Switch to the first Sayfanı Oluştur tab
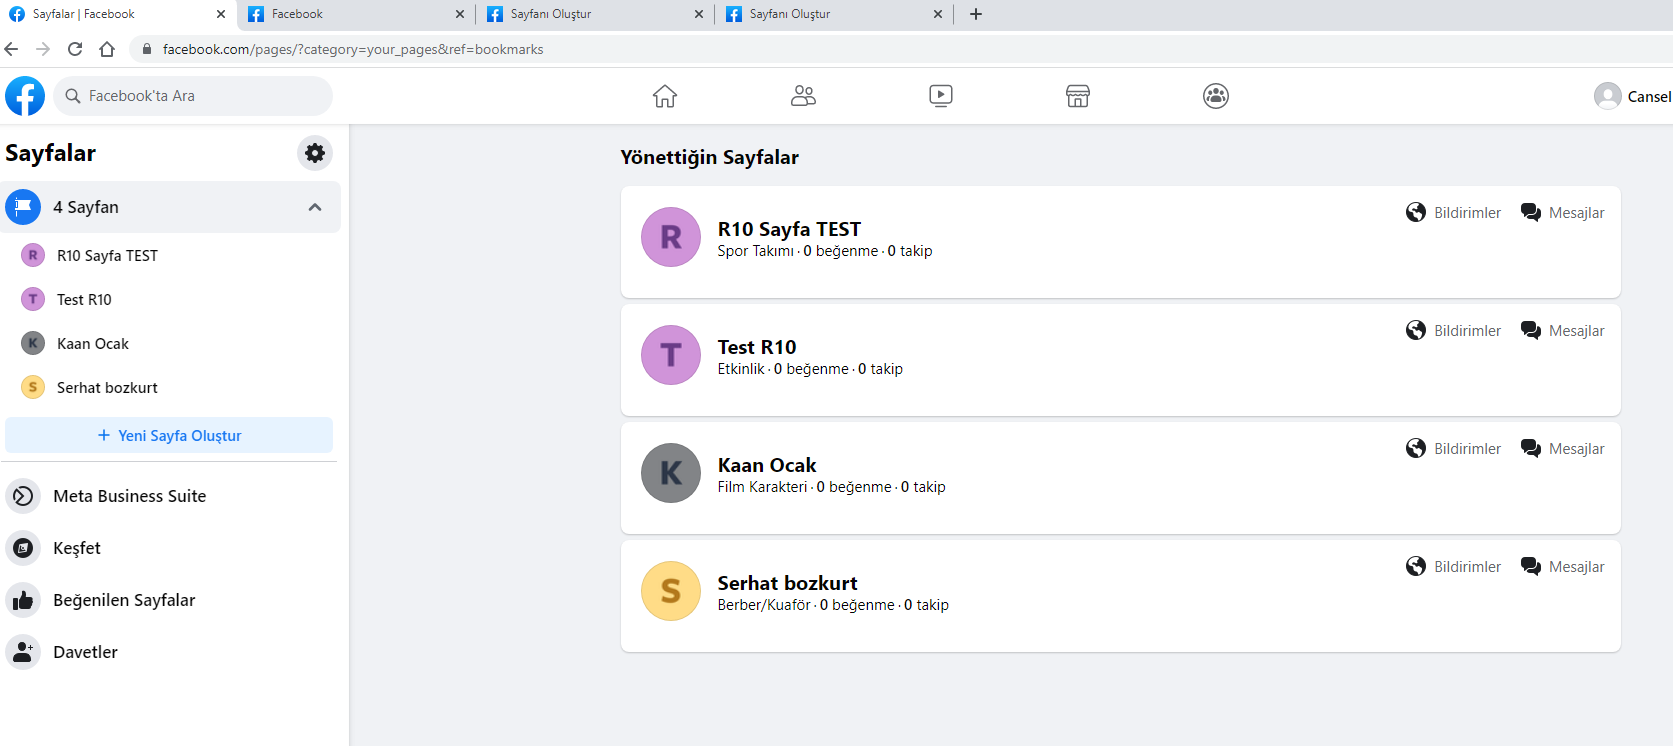1673x746 pixels. pyautogui.click(x=596, y=14)
